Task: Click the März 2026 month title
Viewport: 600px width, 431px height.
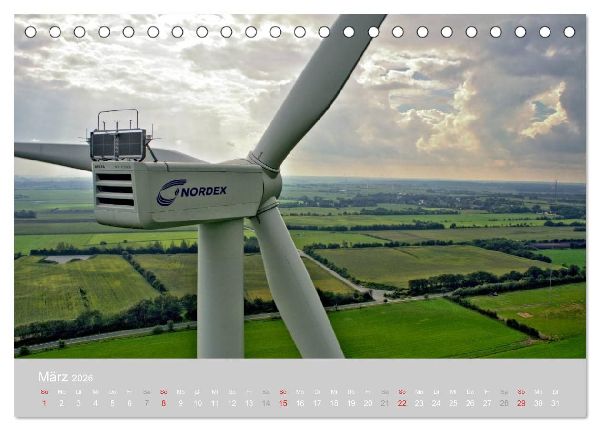Action: pos(65,377)
